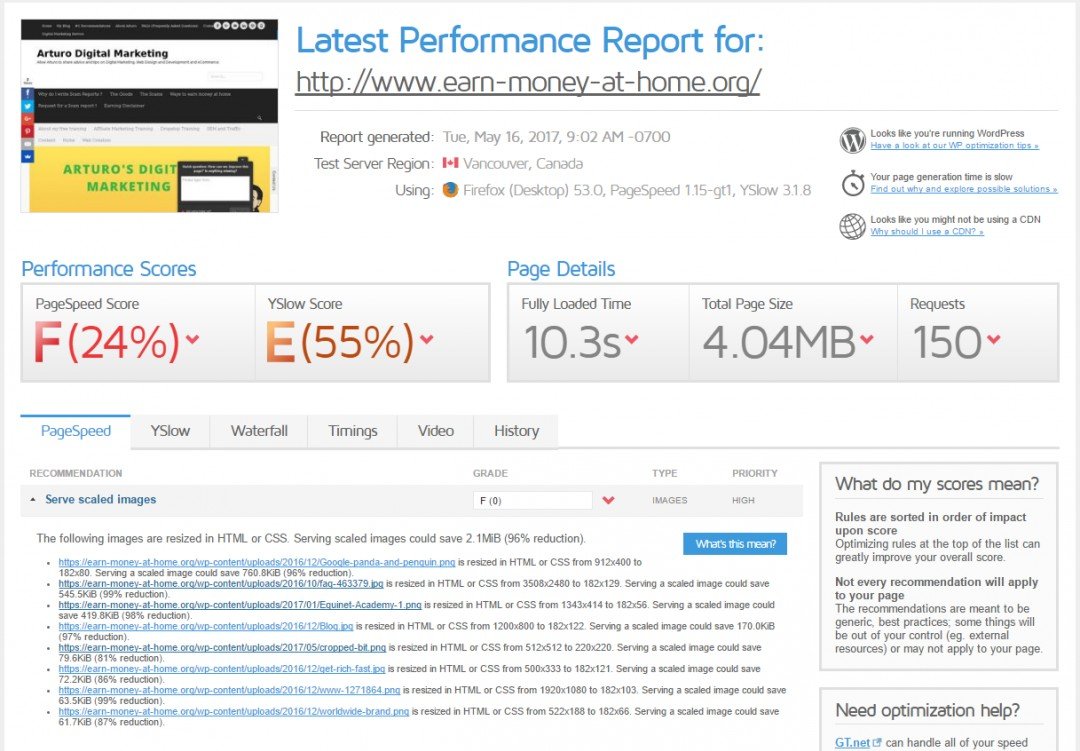Click the TYPE column header
This screenshot has width=1080, height=751.
tap(665, 473)
